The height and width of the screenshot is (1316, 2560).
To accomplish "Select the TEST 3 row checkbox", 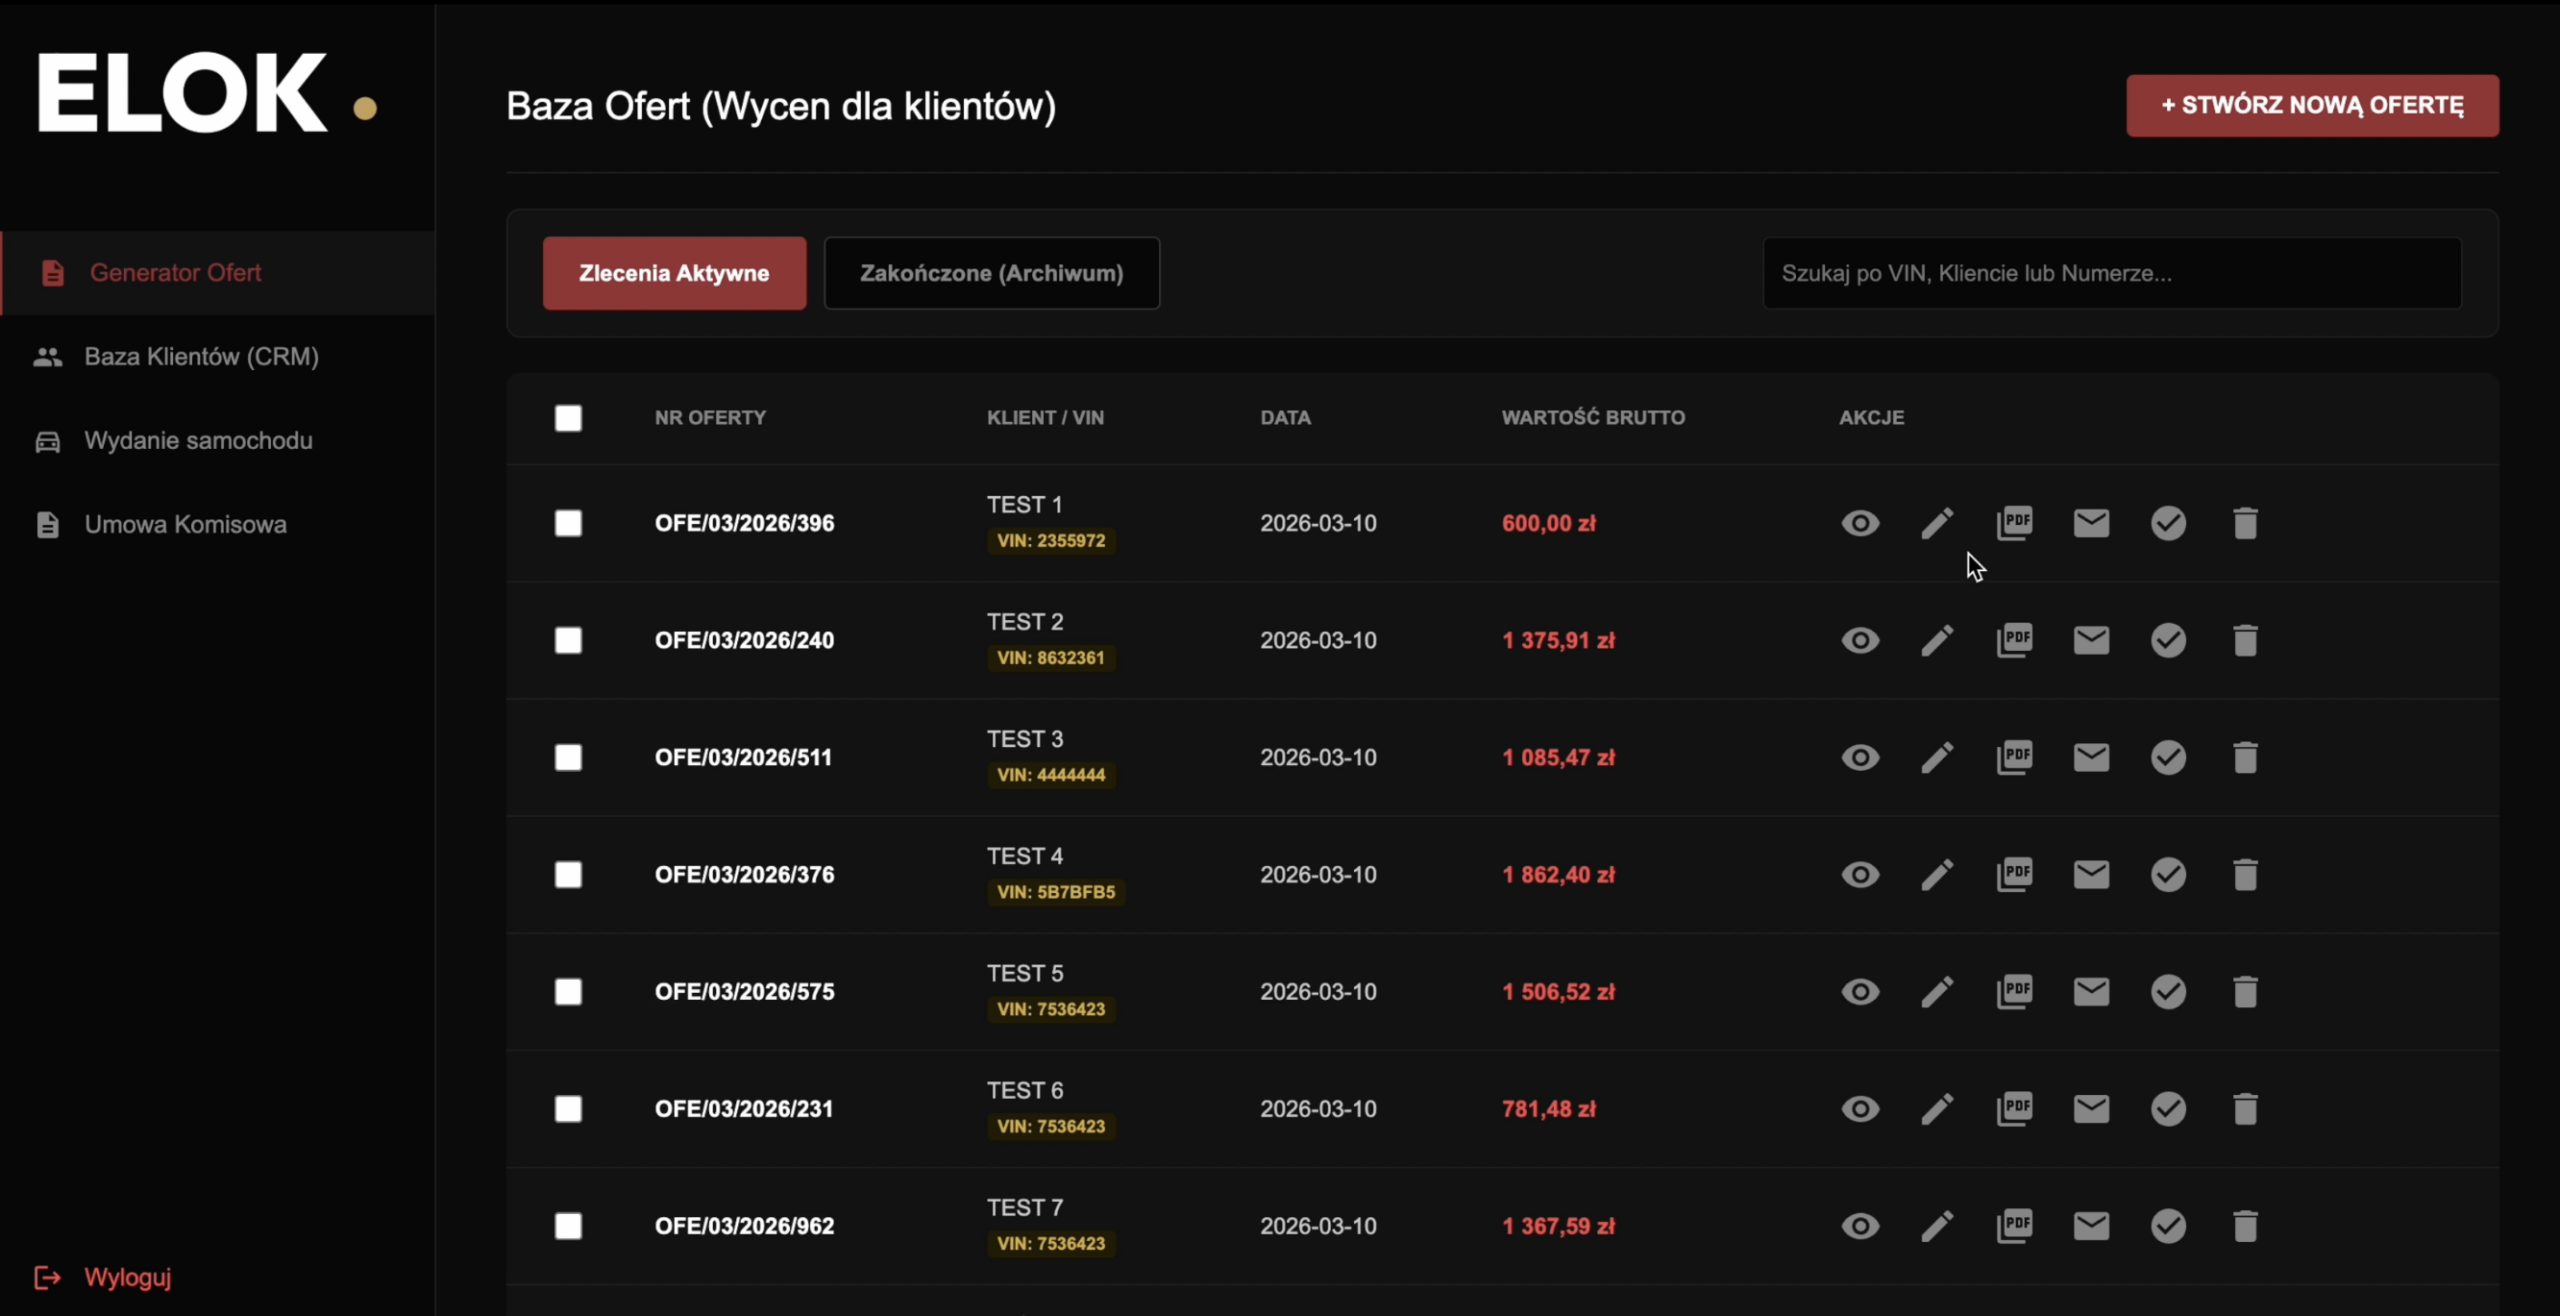I will (x=568, y=757).
